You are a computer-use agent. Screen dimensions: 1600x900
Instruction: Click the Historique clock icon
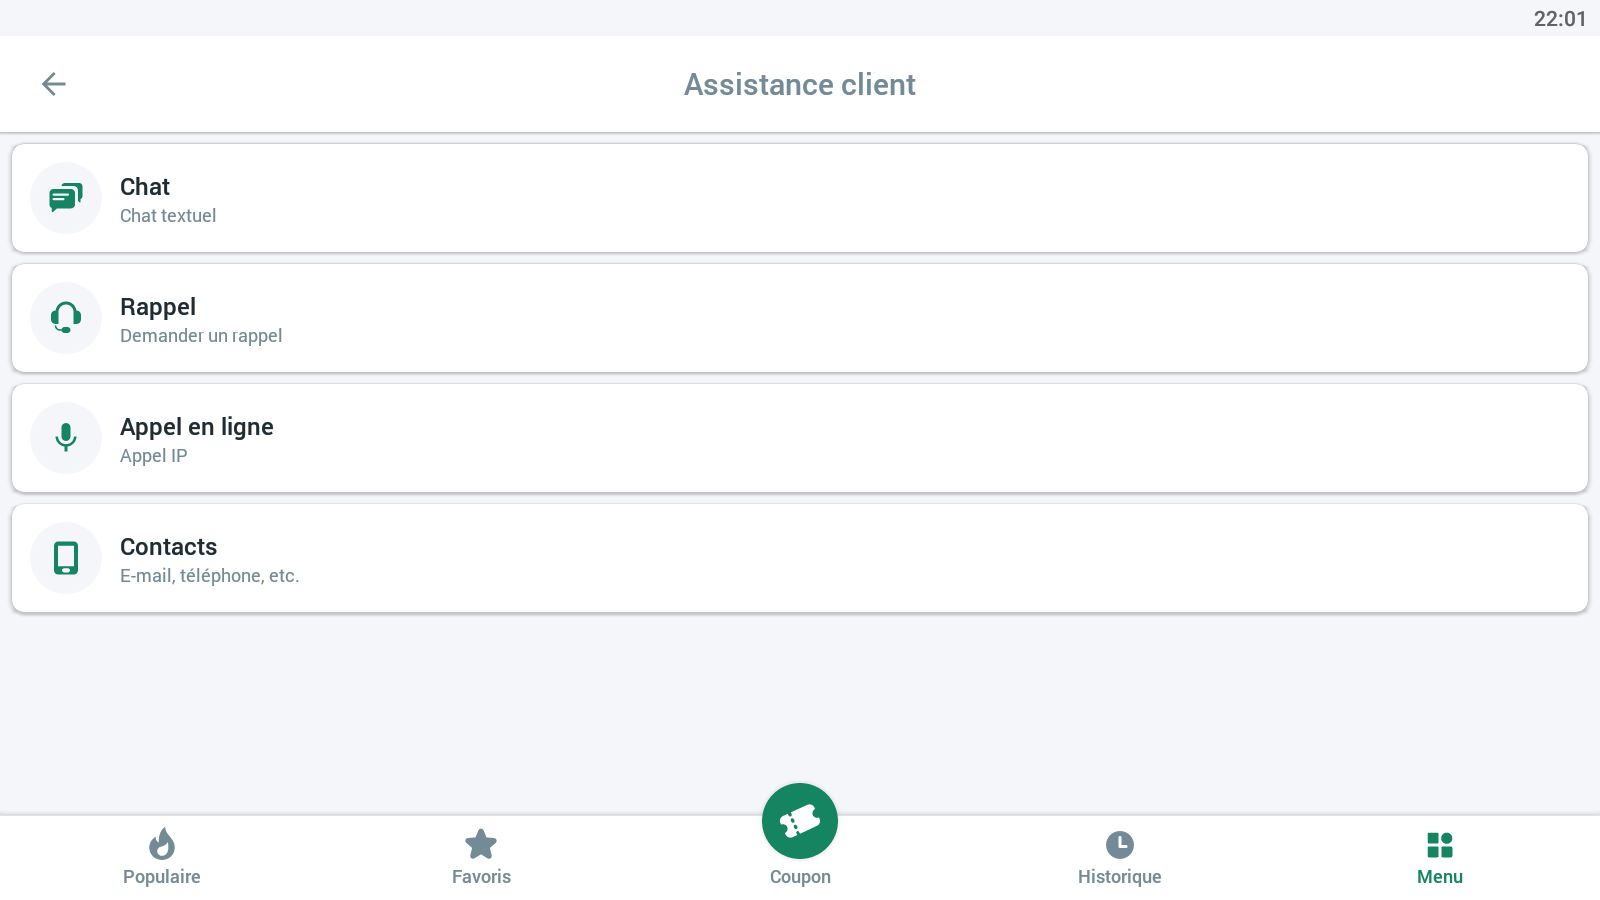pyautogui.click(x=1120, y=844)
